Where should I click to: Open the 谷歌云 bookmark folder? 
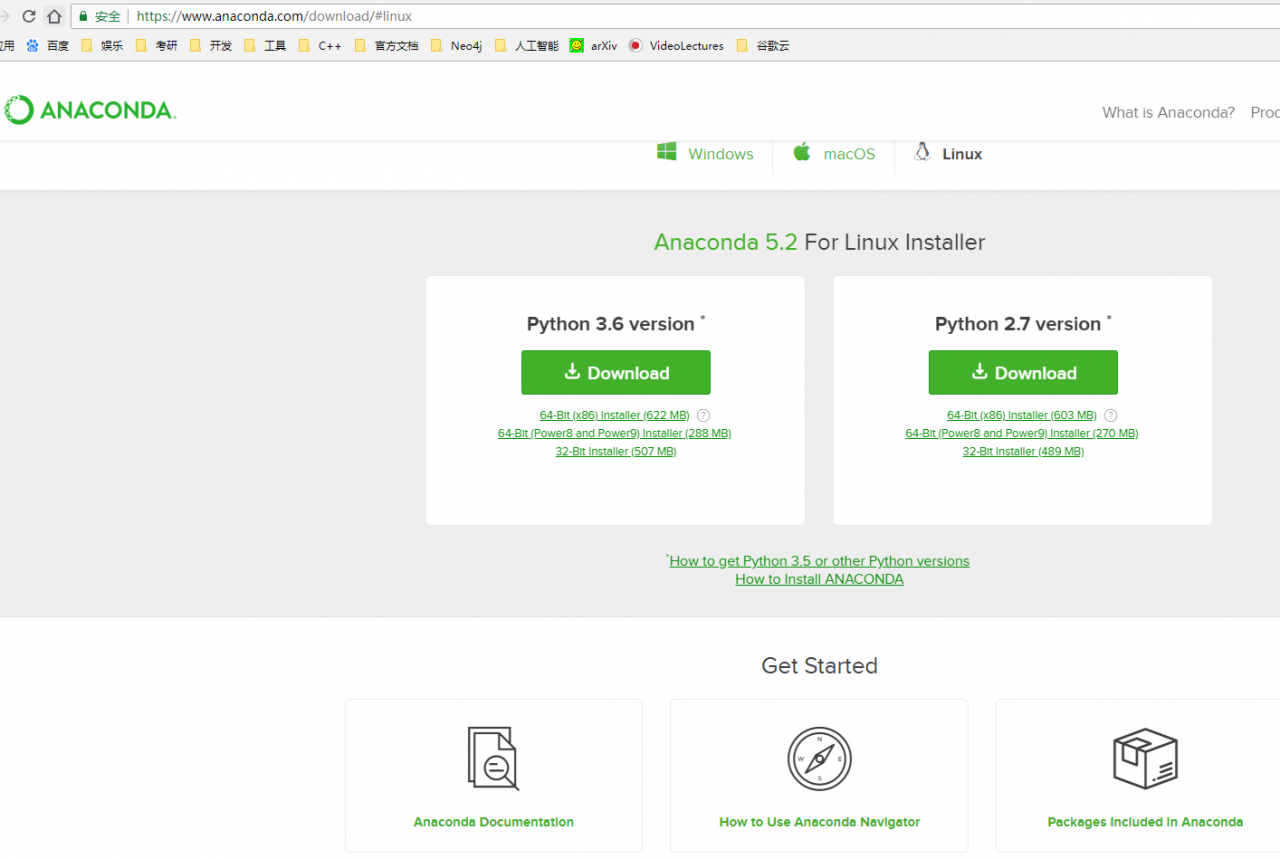[x=763, y=45]
